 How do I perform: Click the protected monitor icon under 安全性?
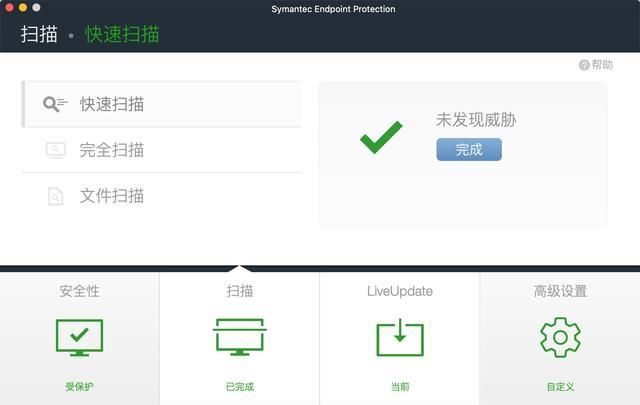pyautogui.click(x=80, y=337)
